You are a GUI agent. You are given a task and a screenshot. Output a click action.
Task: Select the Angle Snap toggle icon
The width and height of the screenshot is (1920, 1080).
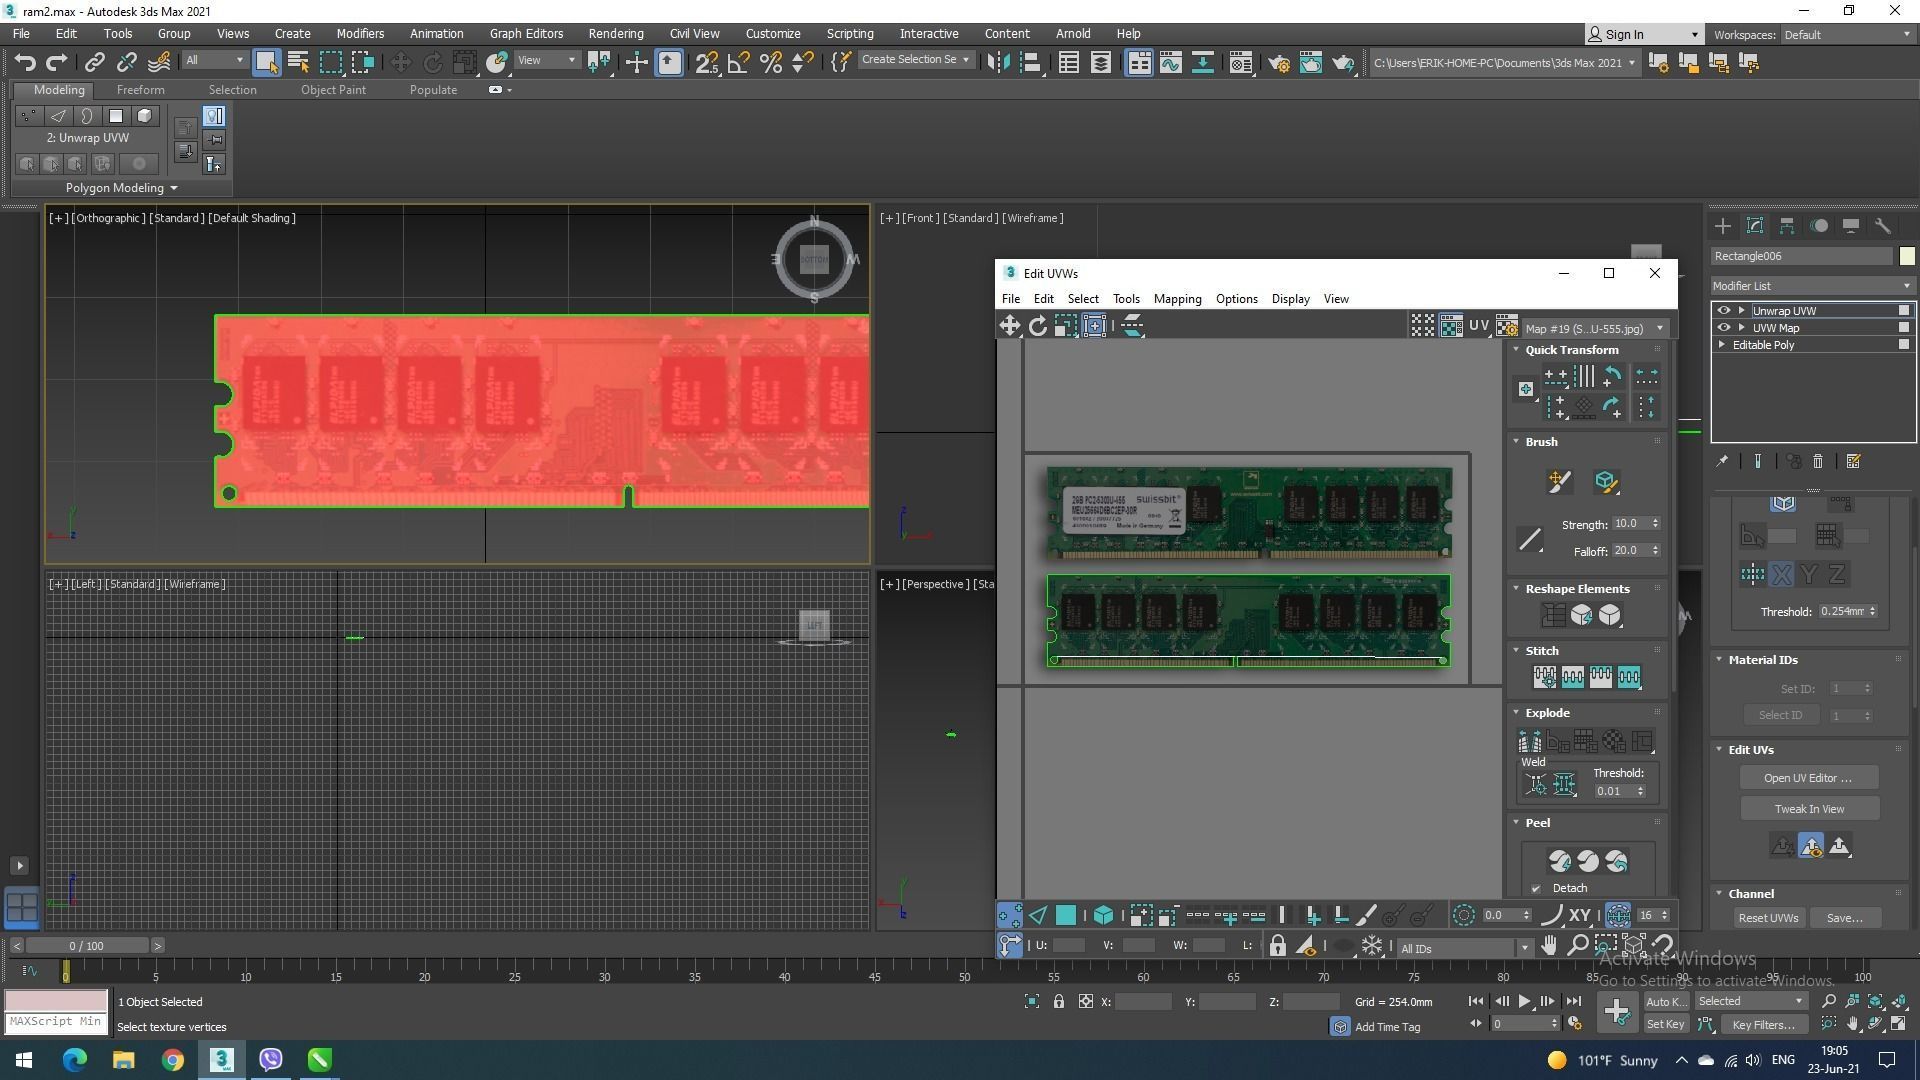(x=738, y=62)
